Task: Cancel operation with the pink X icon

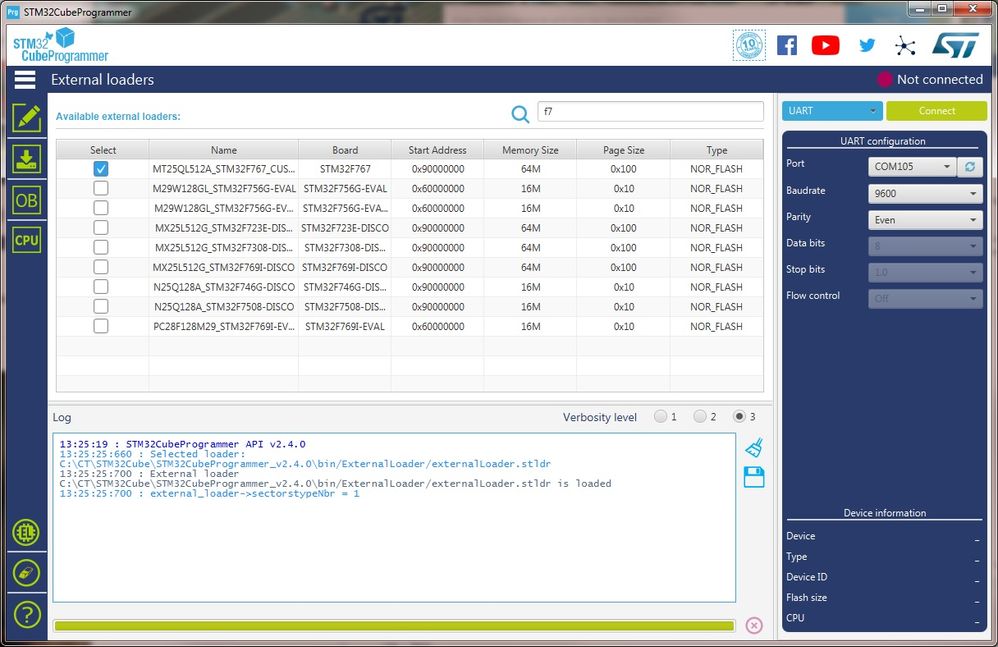Action: [754, 625]
